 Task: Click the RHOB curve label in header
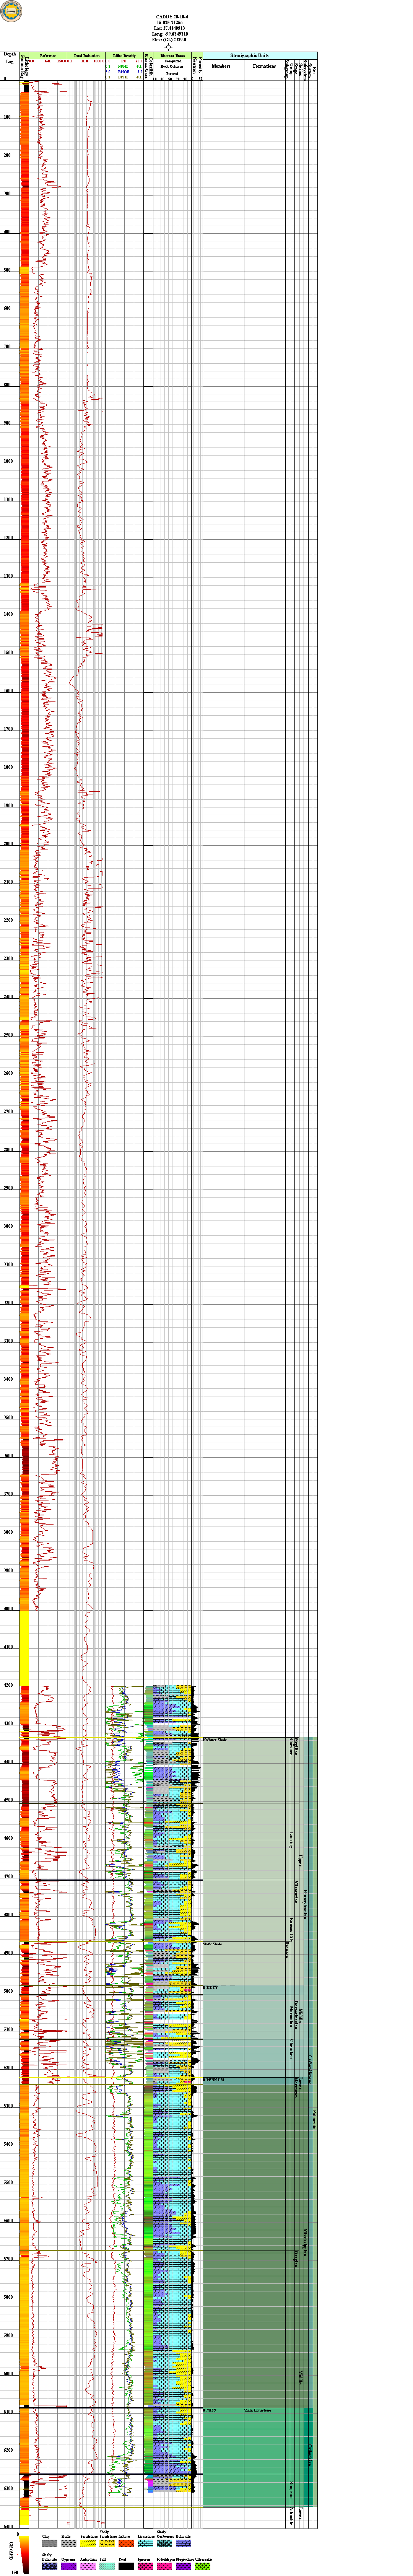(x=123, y=72)
